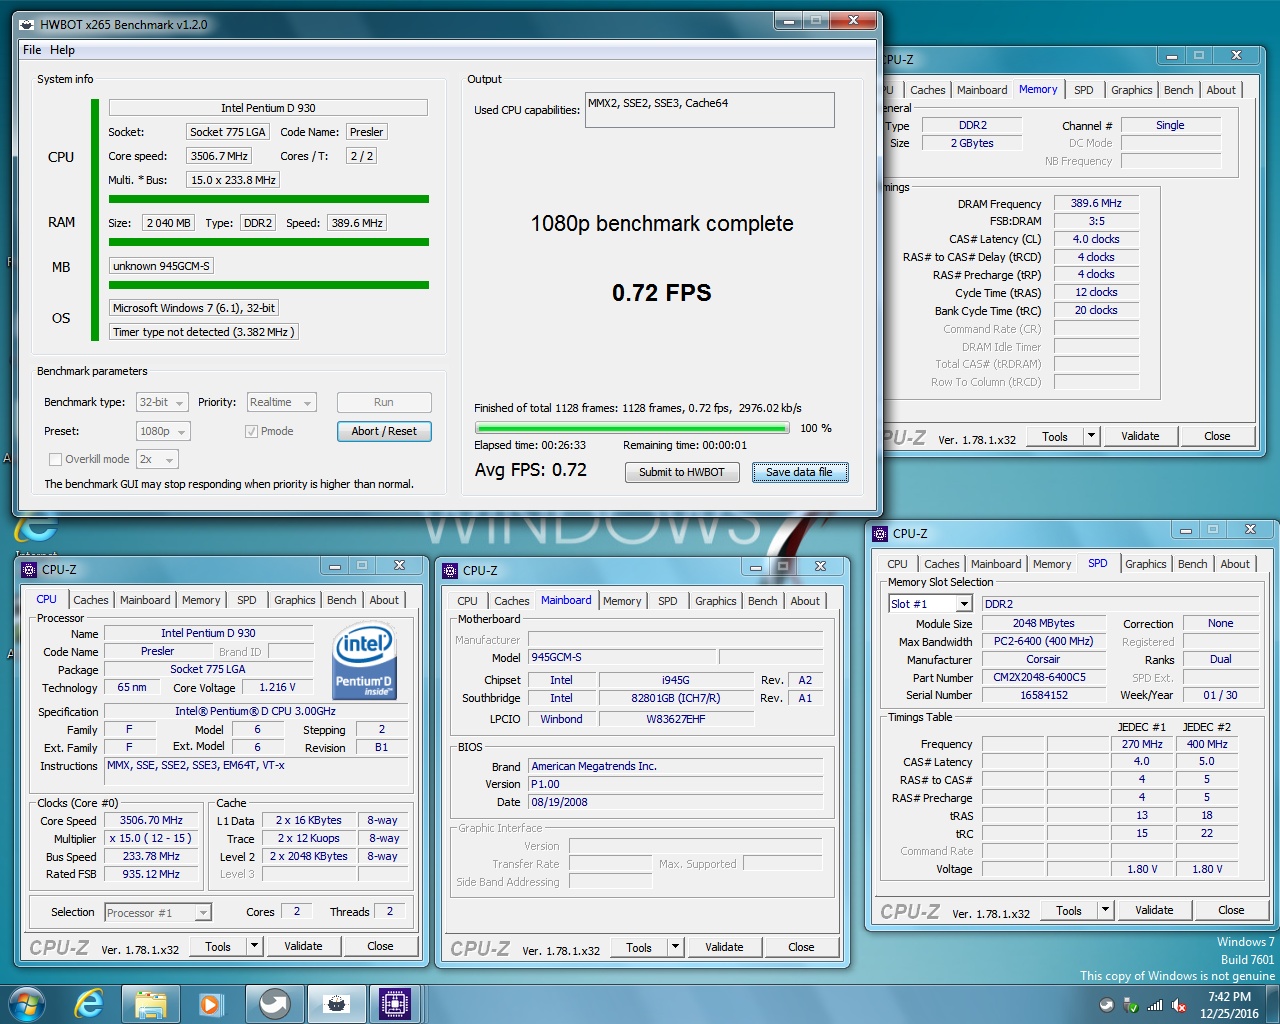This screenshot has width=1280, height=1024.
Task: Open the Preset 1080p dropdown
Action: click(163, 431)
